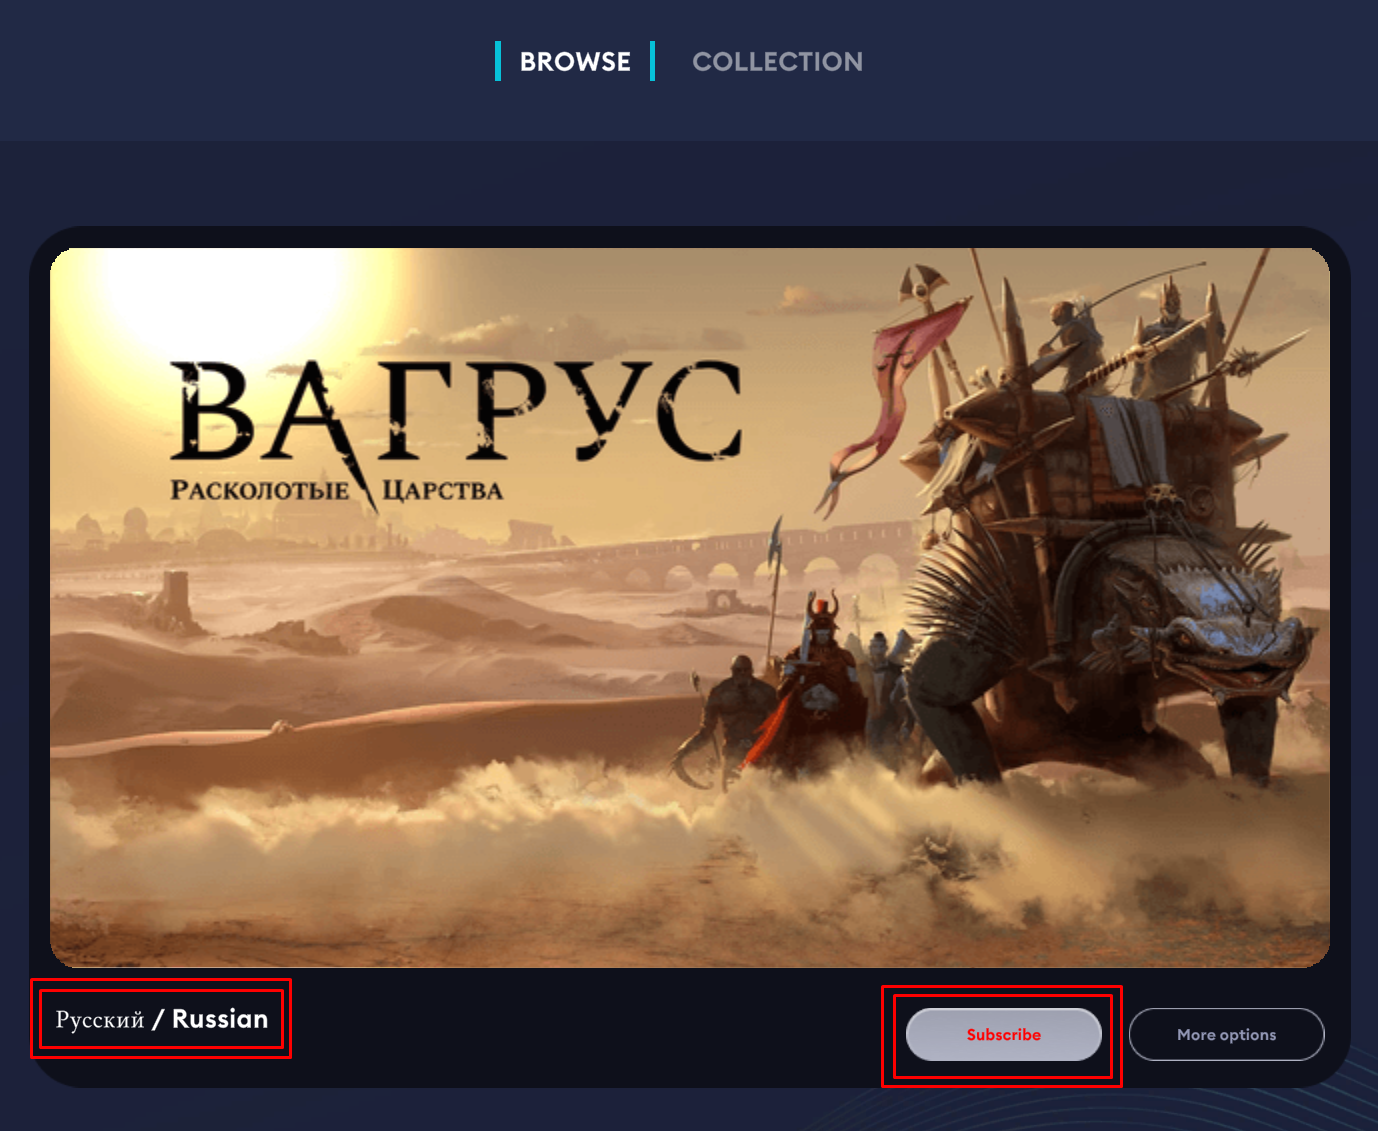This screenshot has width=1378, height=1131.
Task: Click the Русский / Russian mod title
Action: click(162, 1019)
